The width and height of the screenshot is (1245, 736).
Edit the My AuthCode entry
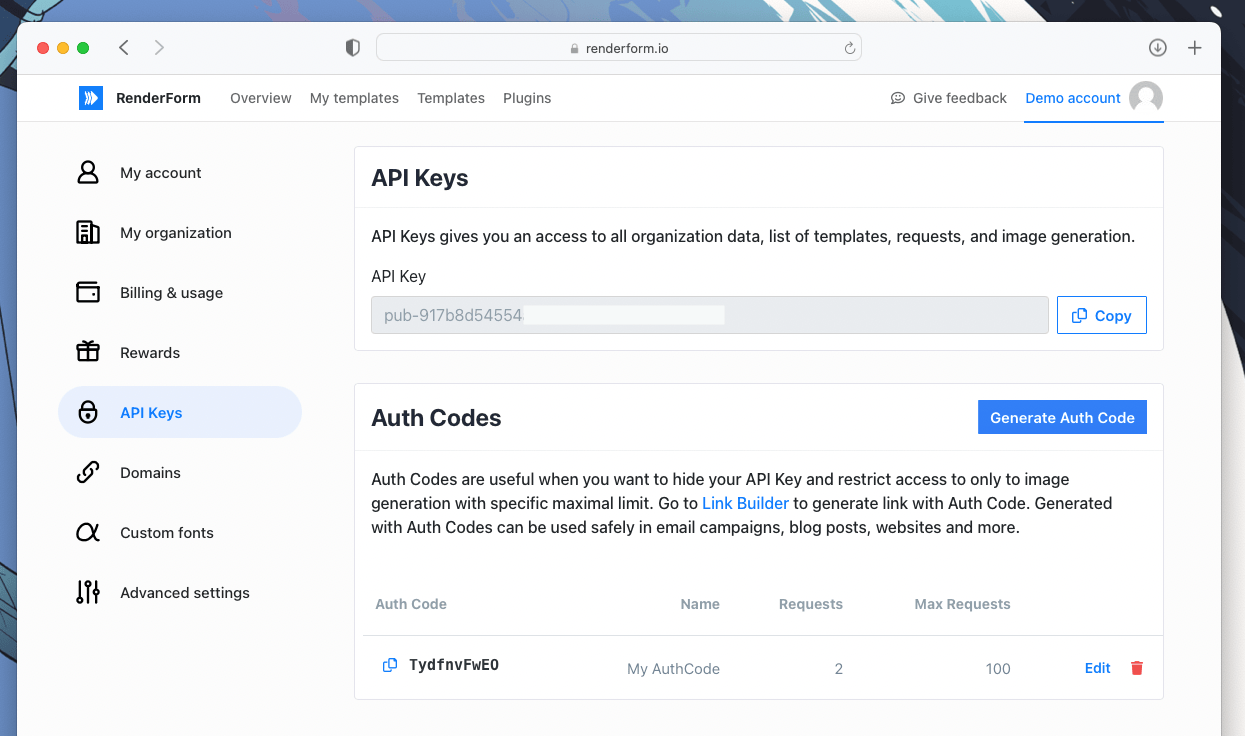tap(1097, 668)
